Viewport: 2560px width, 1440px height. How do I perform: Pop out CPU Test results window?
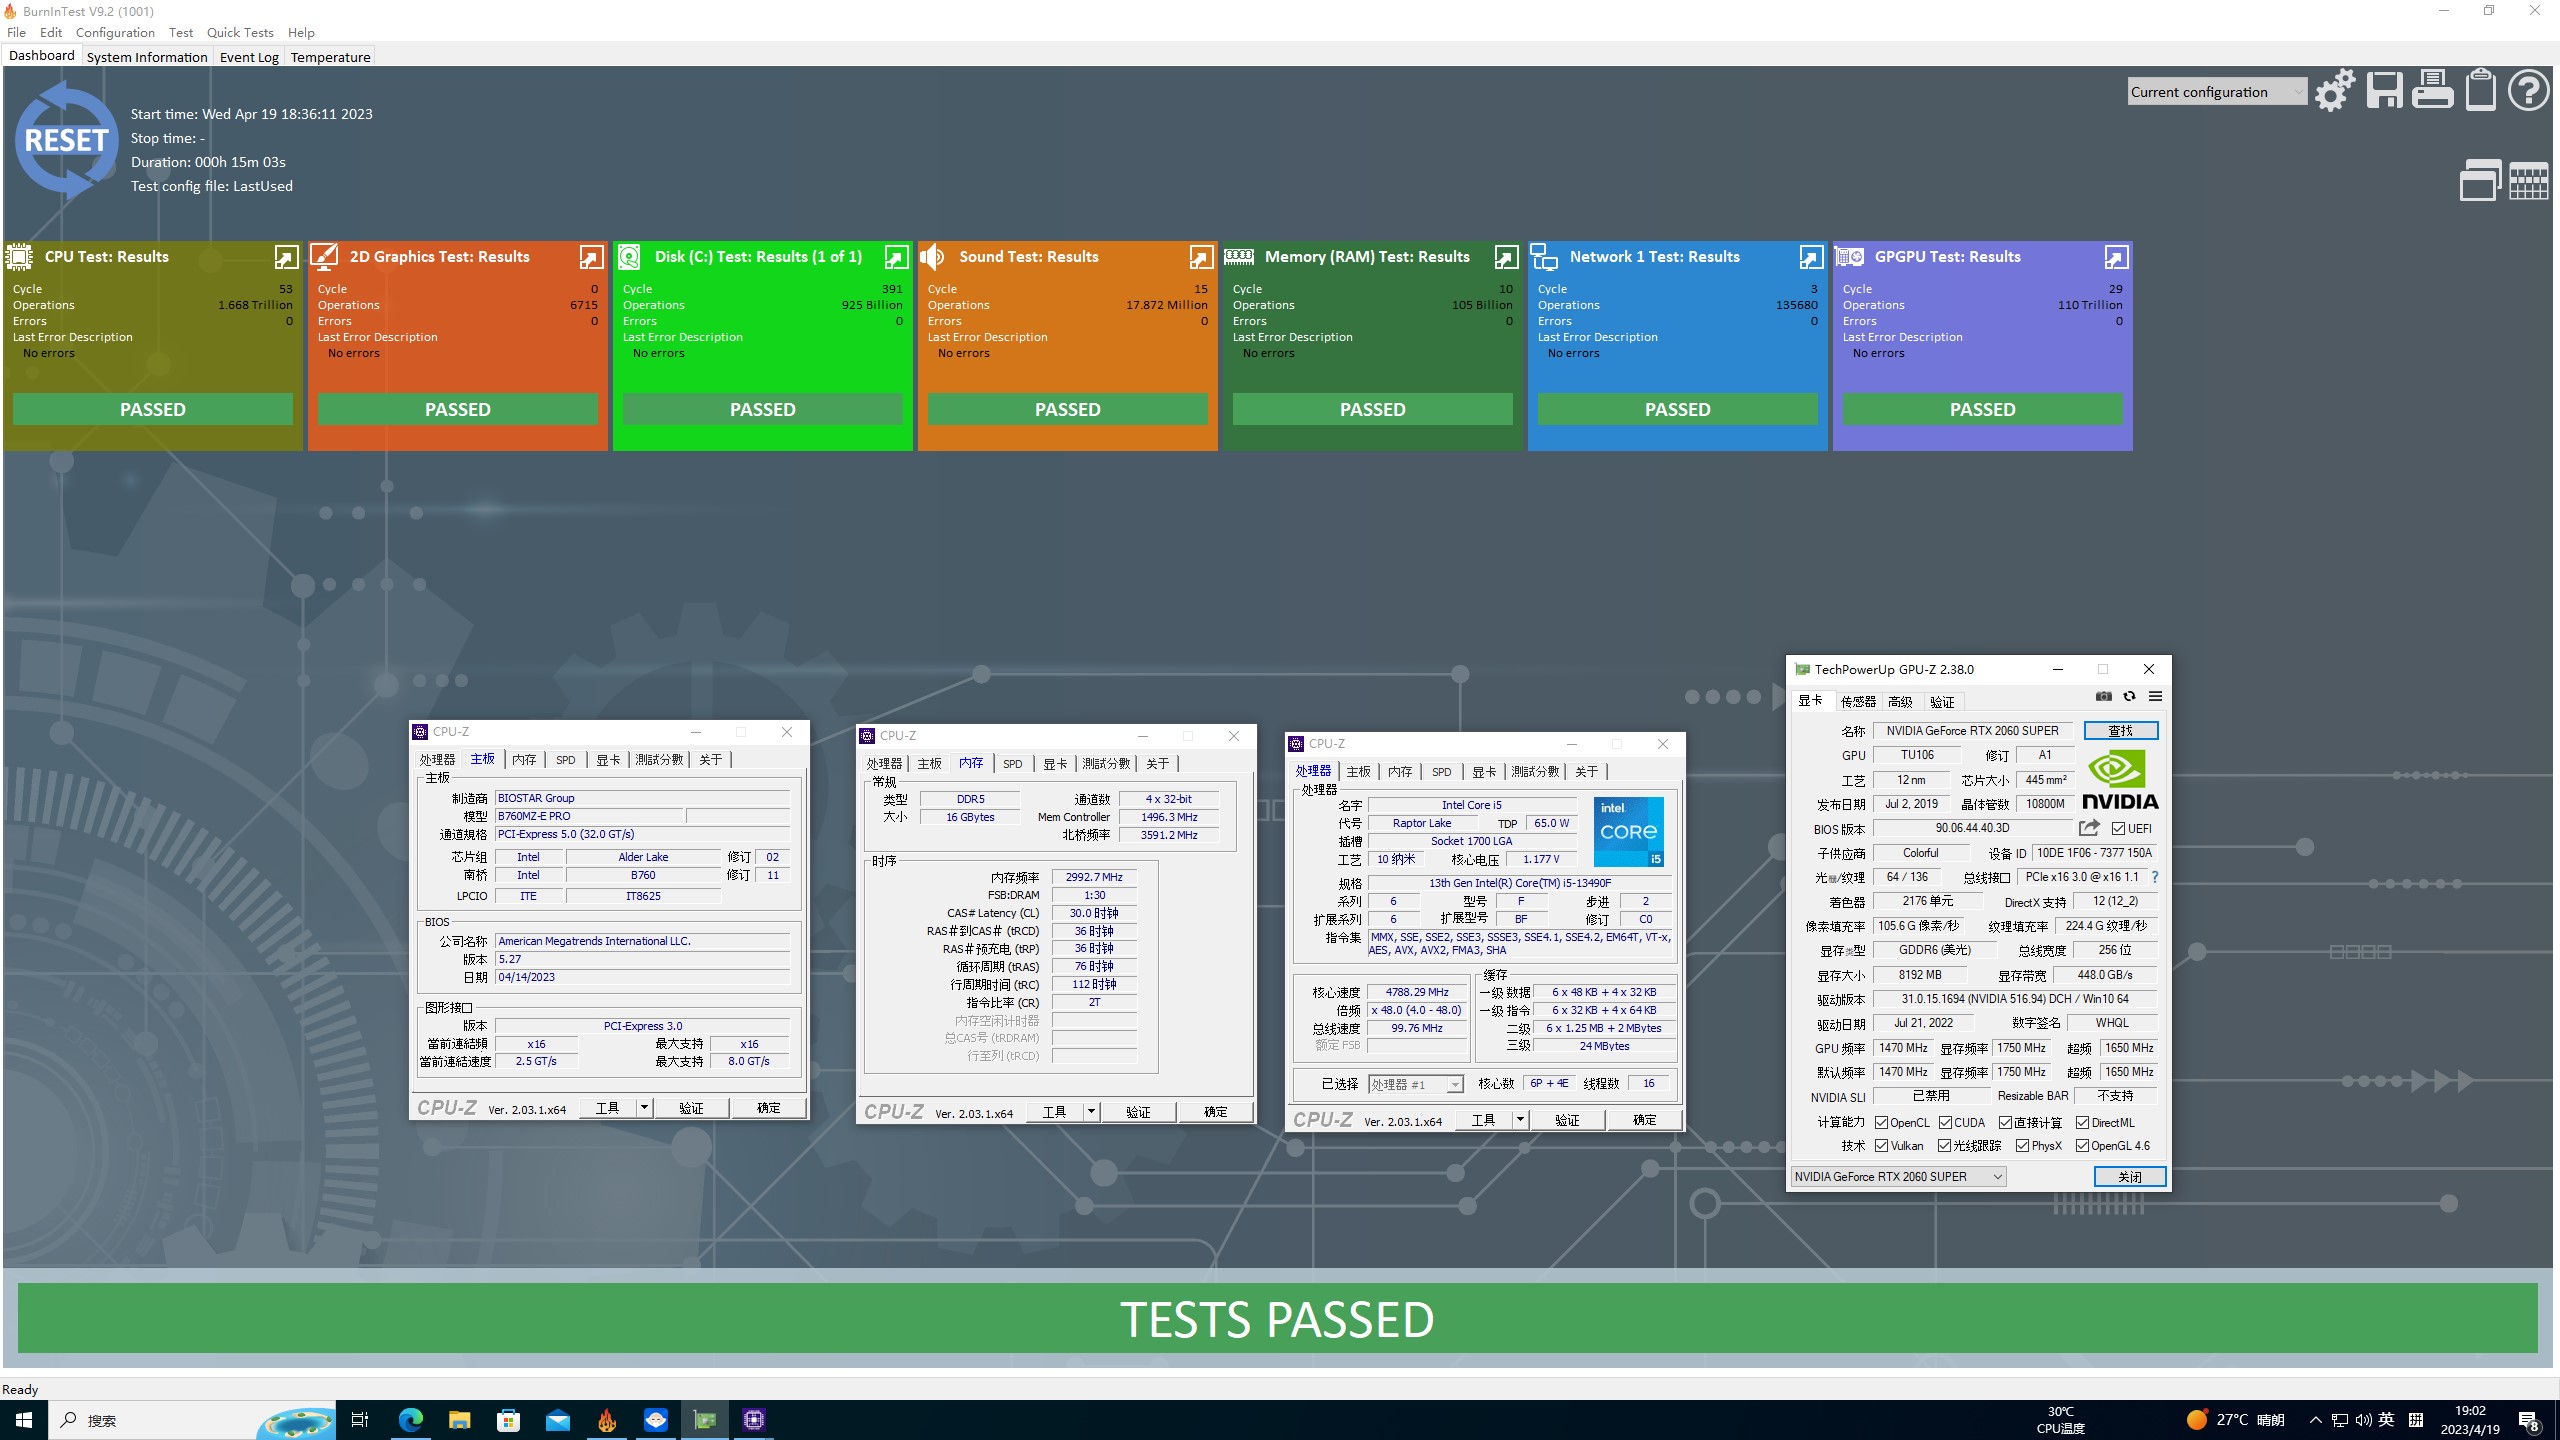tap(286, 258)
